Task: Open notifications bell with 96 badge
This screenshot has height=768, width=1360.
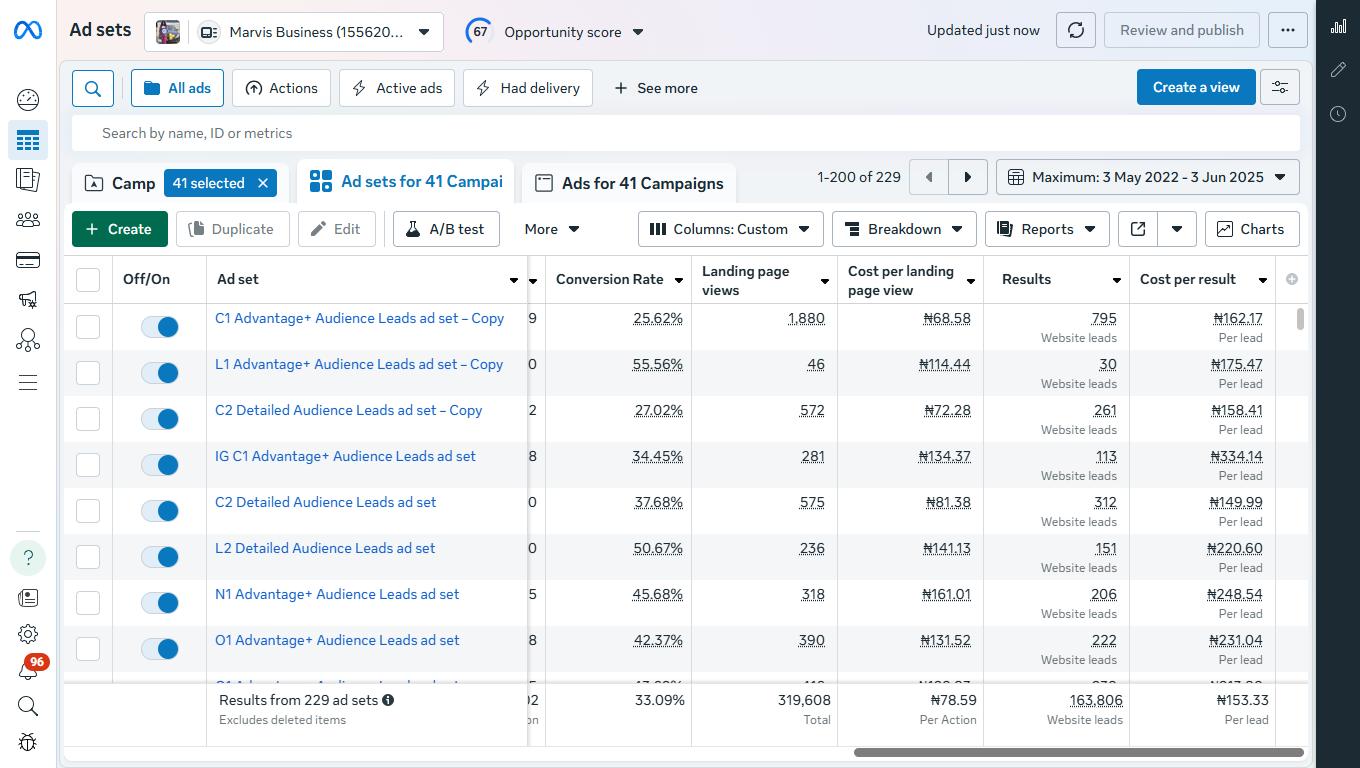Action: [28, 672]
